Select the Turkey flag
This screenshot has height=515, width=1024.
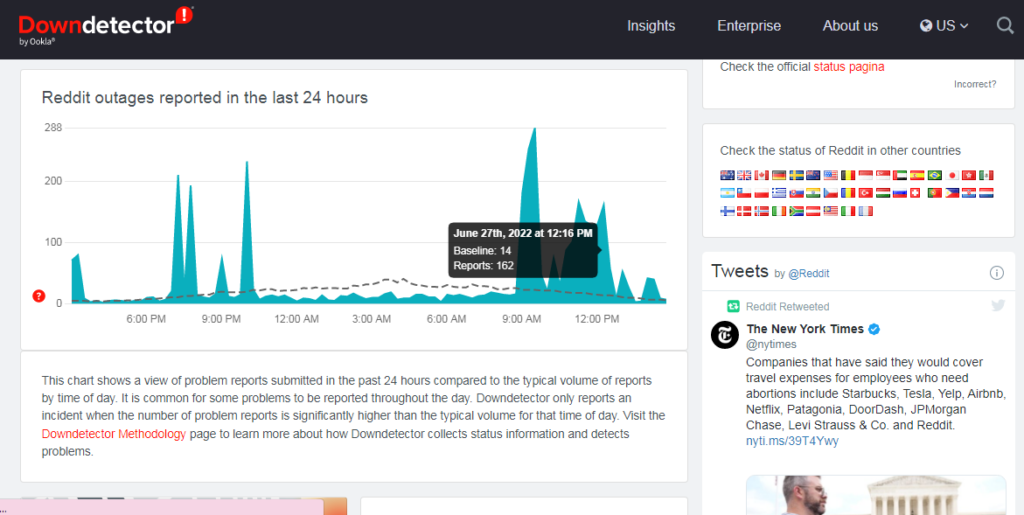click(x=866, y=193)
